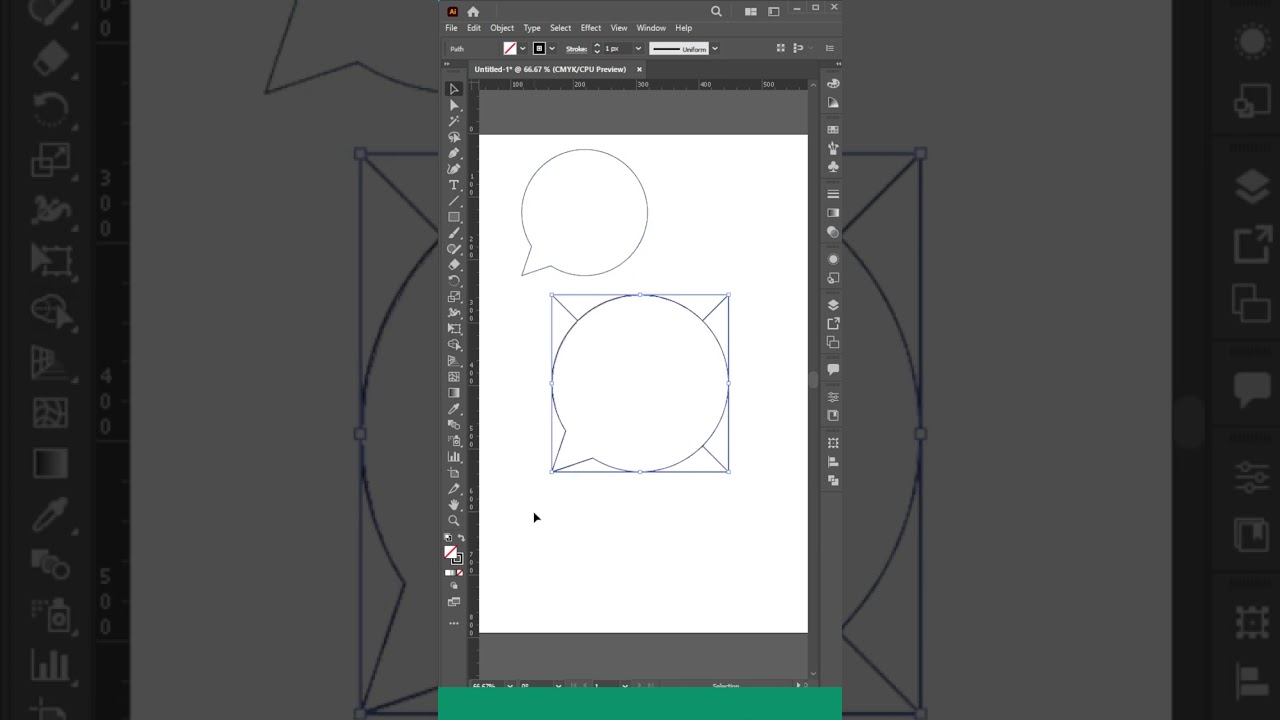The height and width of the screenshot is (720, 1280).
Task: Select the Width/Warp tool
Action: click(454, 313)
